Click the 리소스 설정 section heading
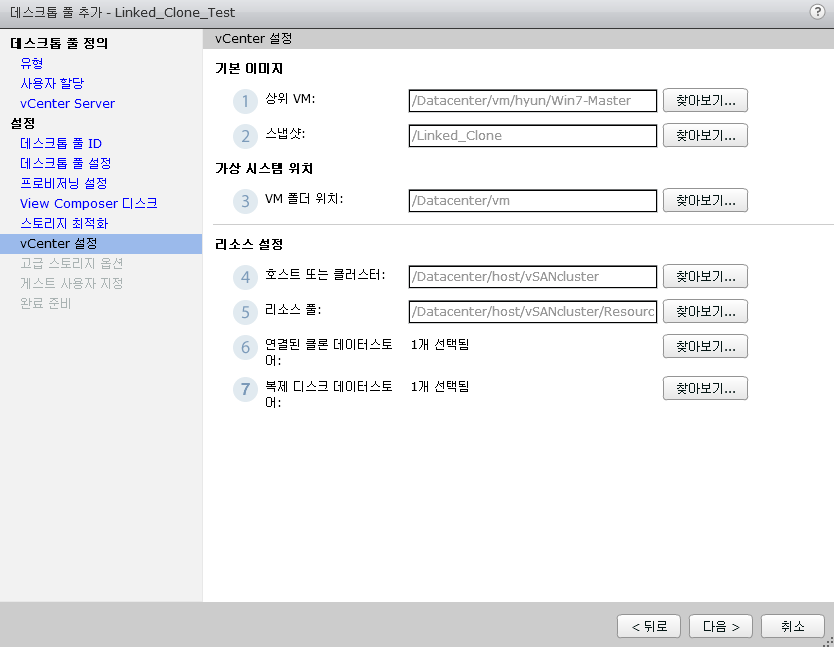 pos(249,245)
